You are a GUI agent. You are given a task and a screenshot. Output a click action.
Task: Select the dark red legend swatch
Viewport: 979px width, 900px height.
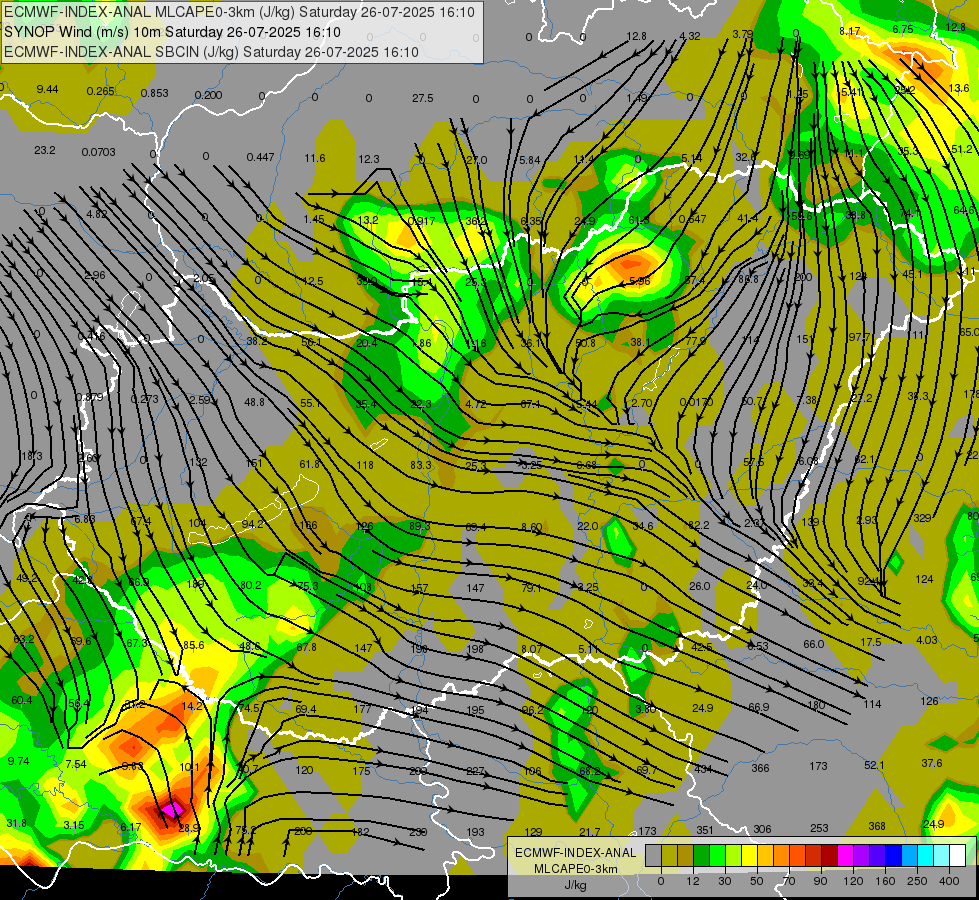point(829,855)
